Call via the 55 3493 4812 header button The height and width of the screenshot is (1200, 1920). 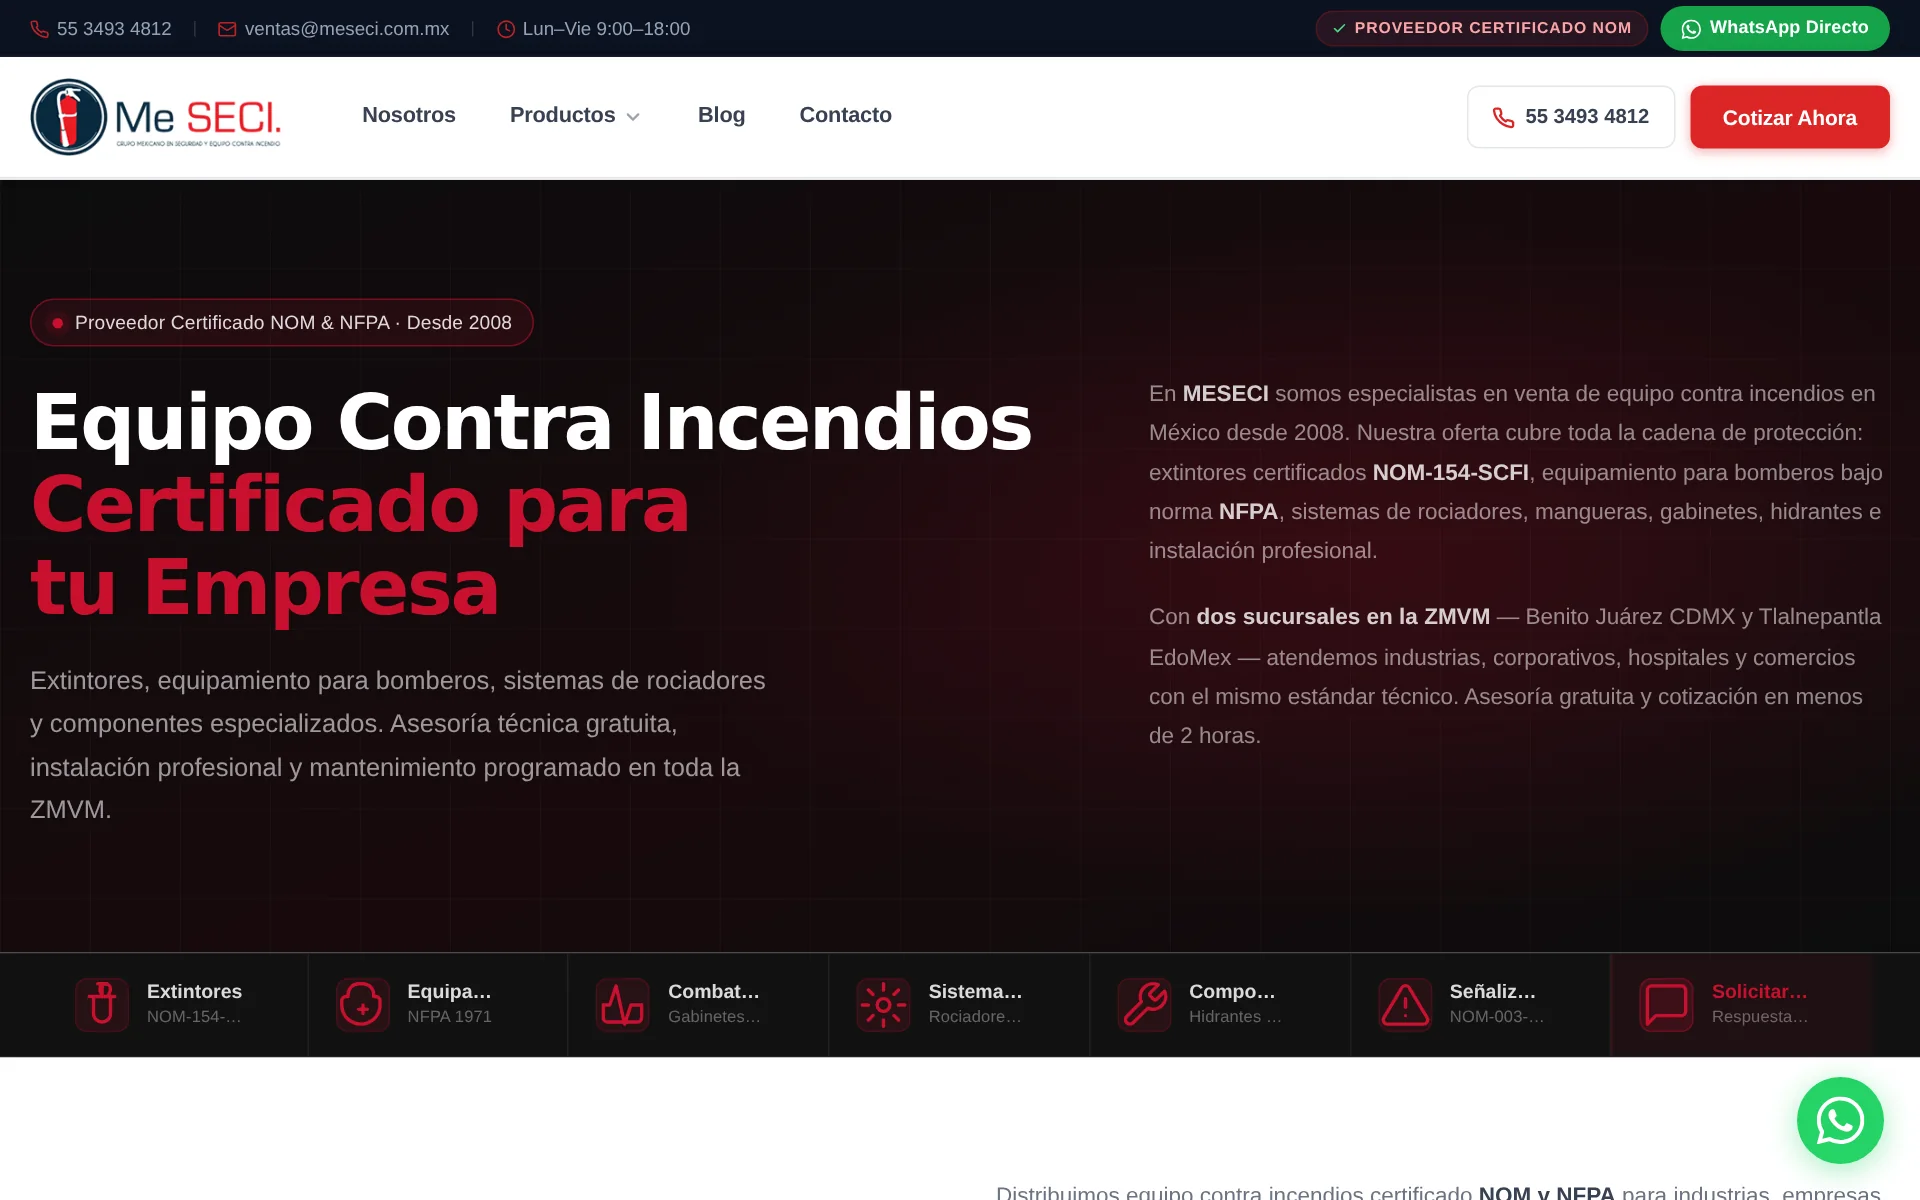coord(1570,117)
